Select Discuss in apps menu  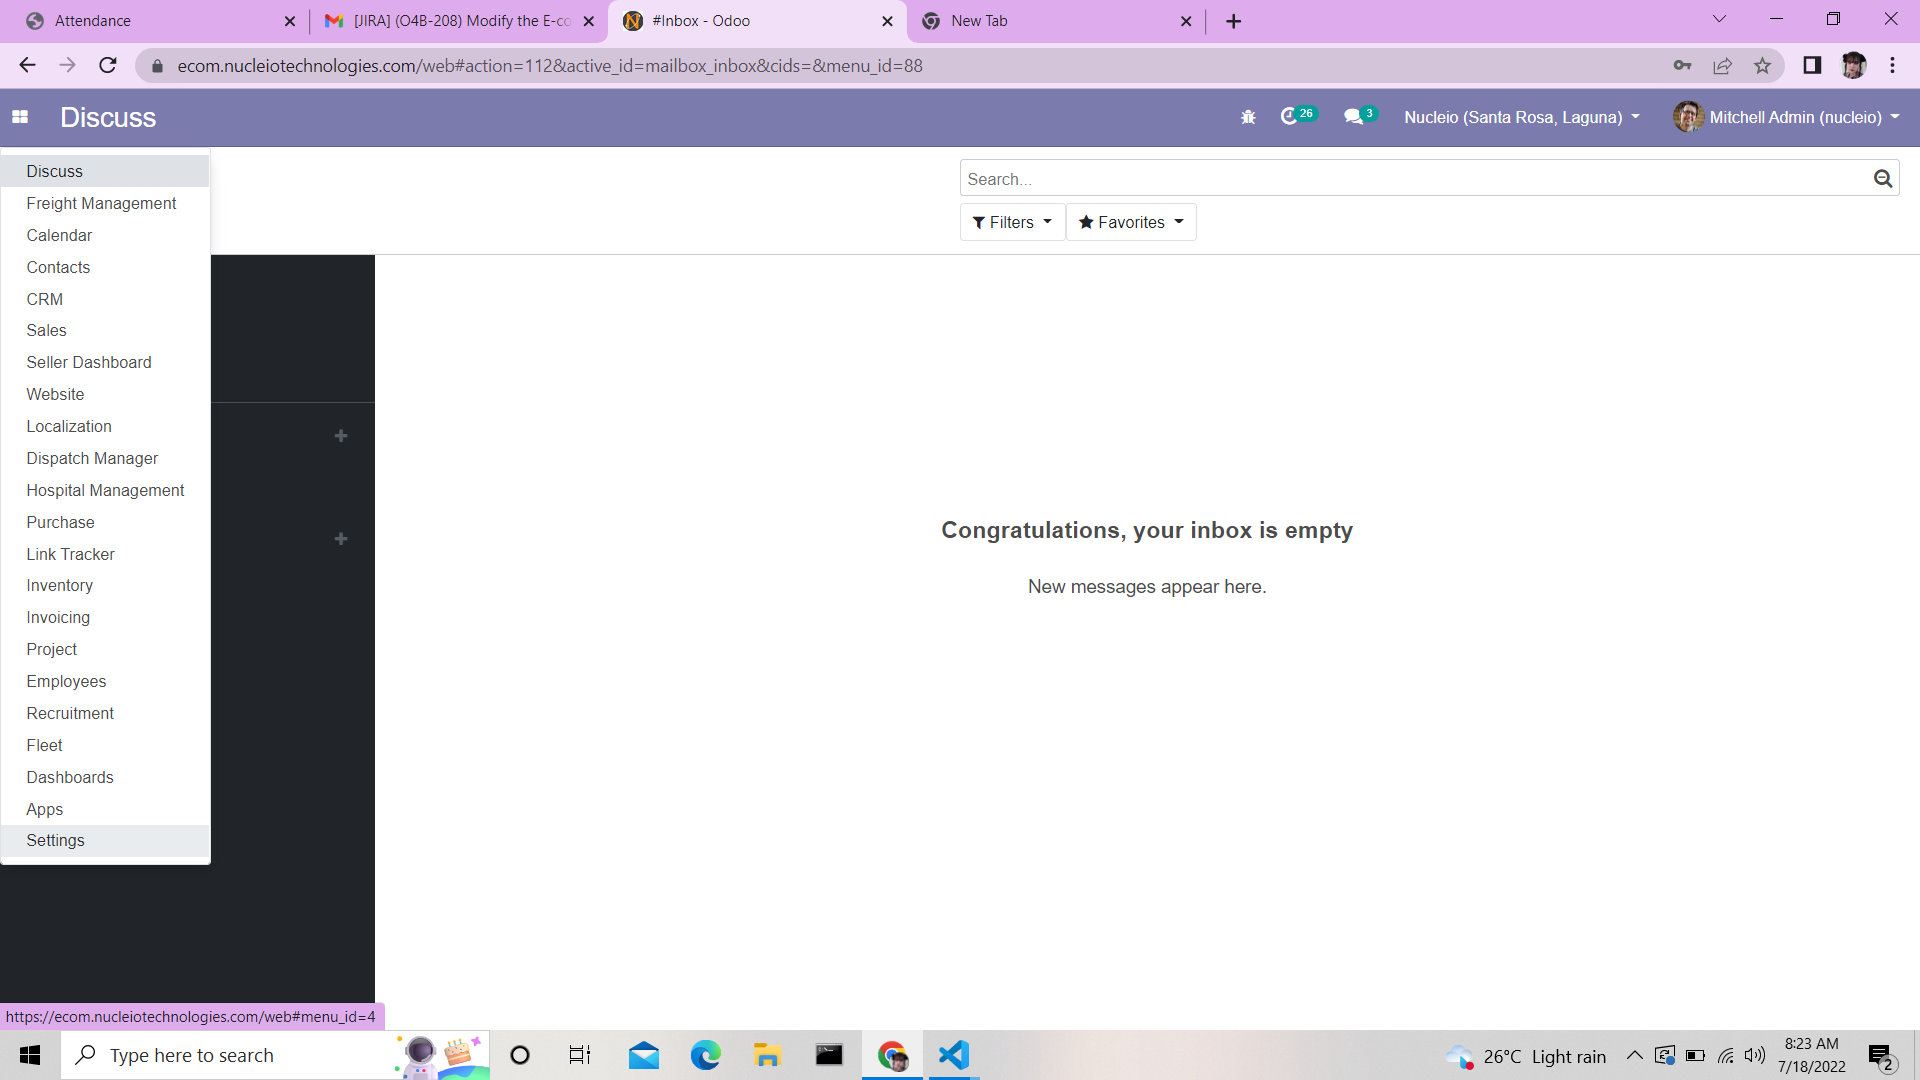(x=105, y=171)
